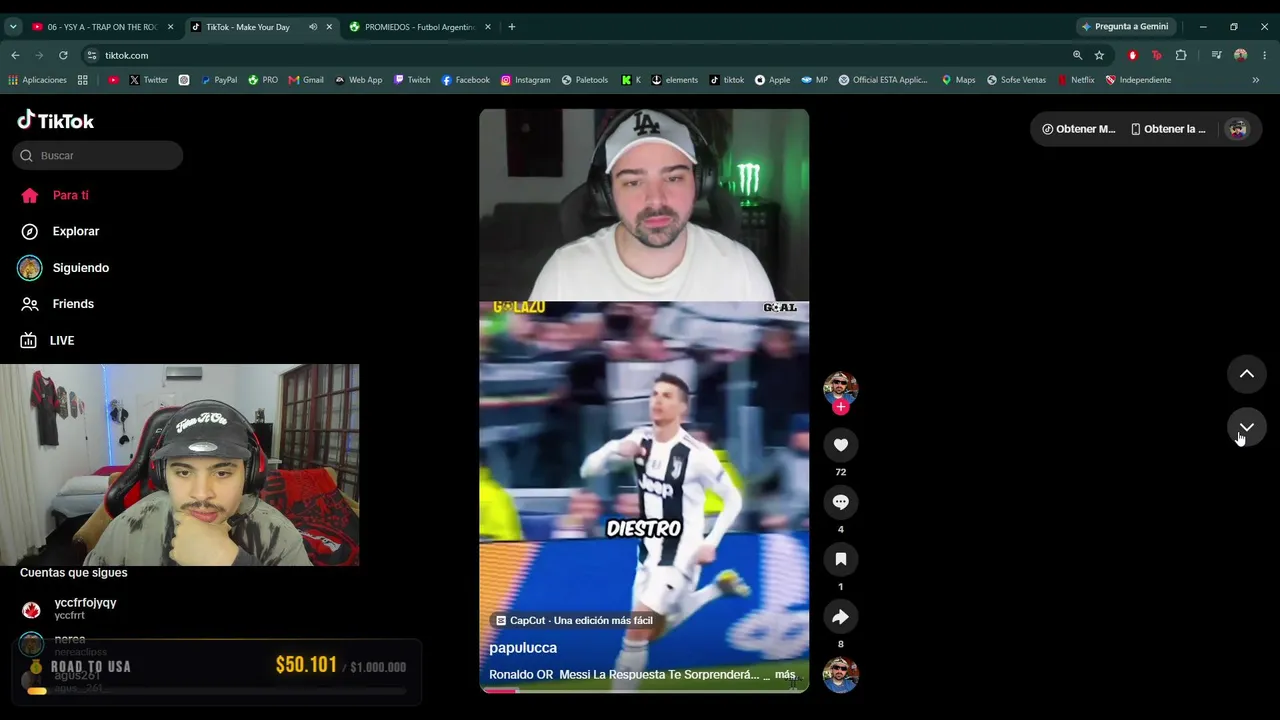Viewport: 1280px width, 720px height.
Task: Open the browser zoom magnifier icon
Action: tap(1077, 55)
